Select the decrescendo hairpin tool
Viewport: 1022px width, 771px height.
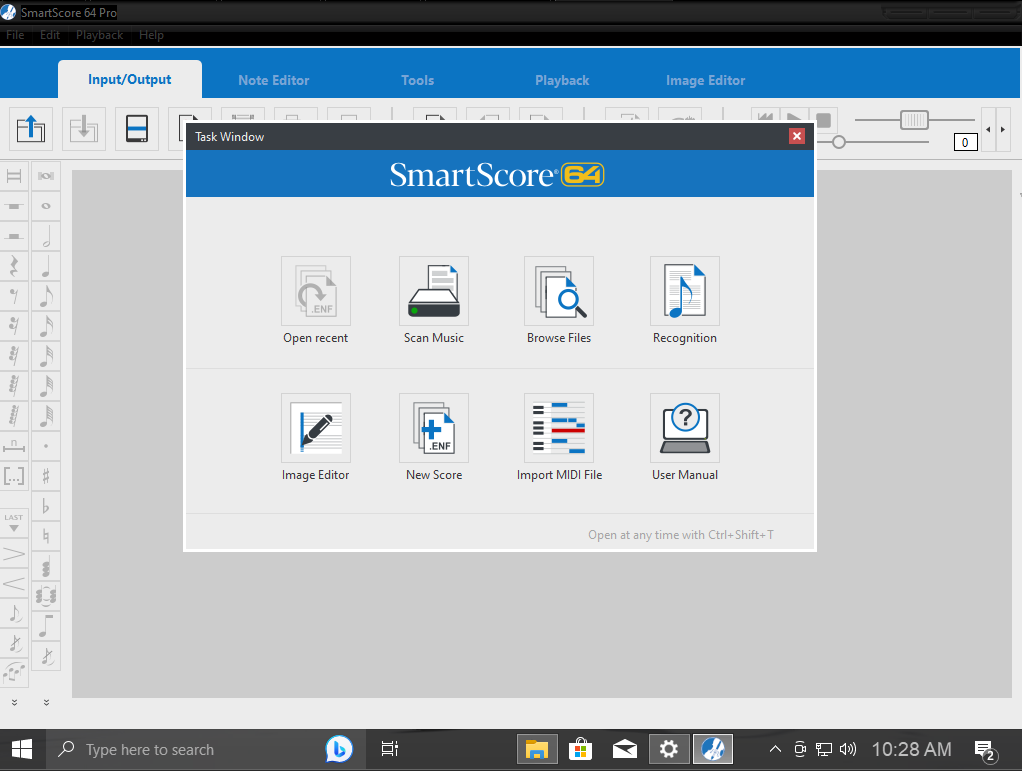14,555
